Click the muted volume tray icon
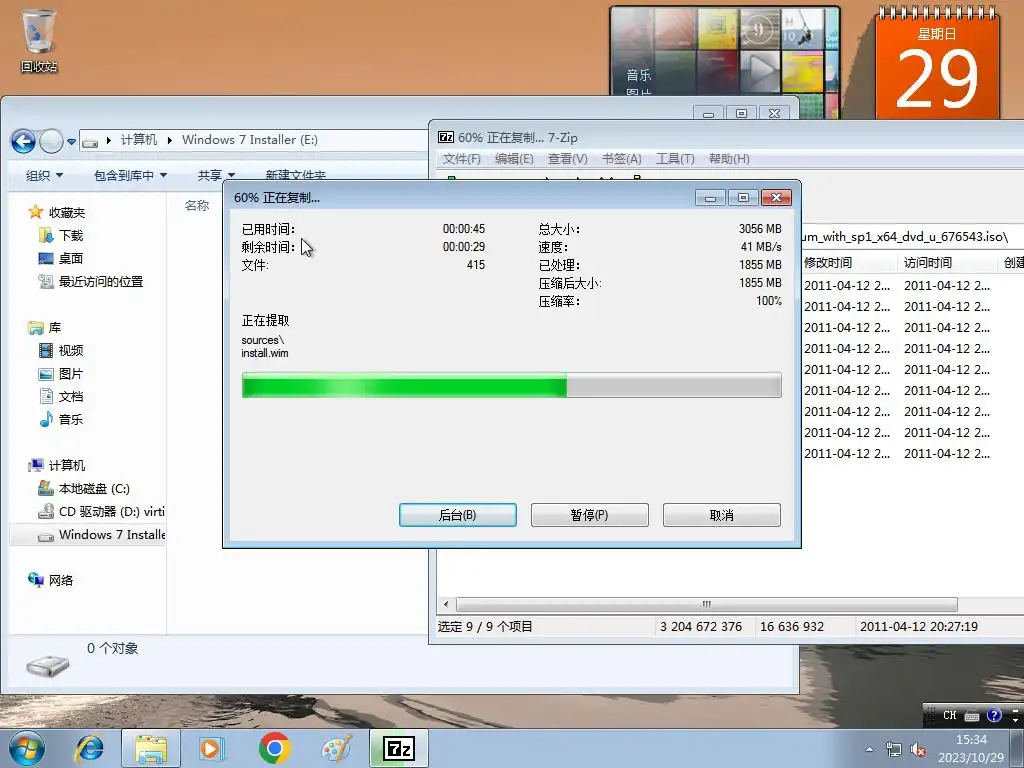Screen dimensions: 1024x768 coord(918,749)
